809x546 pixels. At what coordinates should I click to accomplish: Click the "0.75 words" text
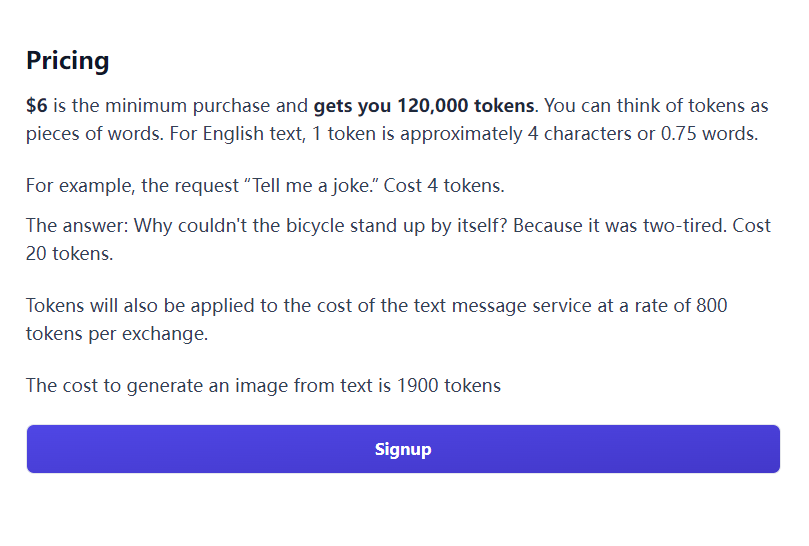coord(709,134)
